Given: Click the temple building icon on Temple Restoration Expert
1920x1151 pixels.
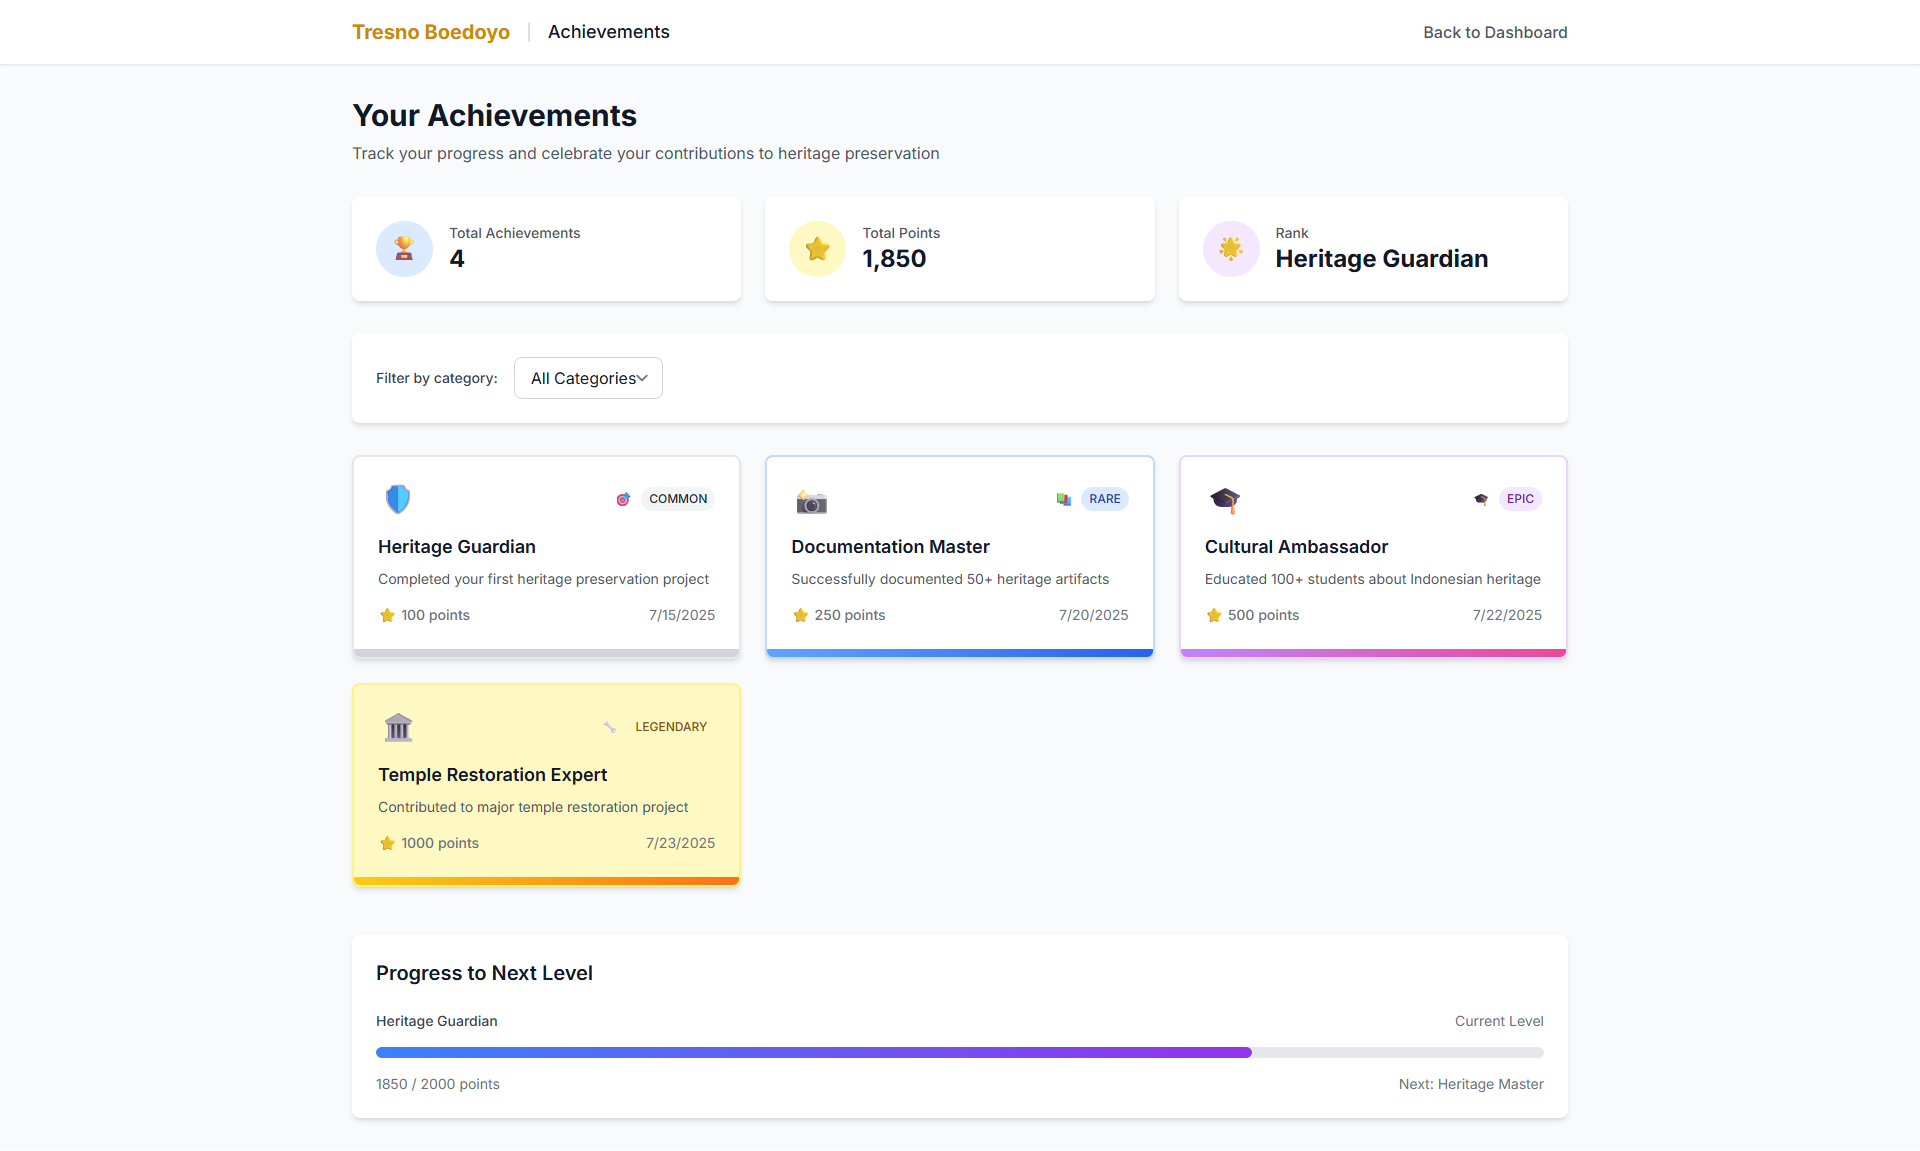Looking at the screenshot, I should click(398, 727).
